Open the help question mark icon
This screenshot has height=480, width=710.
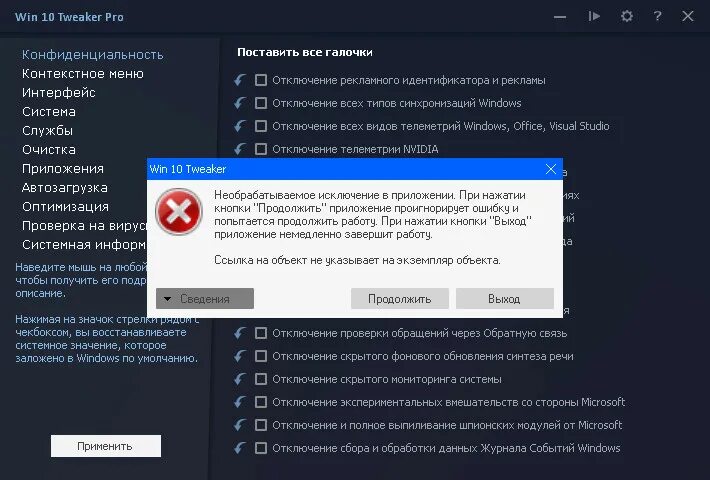tap(657, 17)
